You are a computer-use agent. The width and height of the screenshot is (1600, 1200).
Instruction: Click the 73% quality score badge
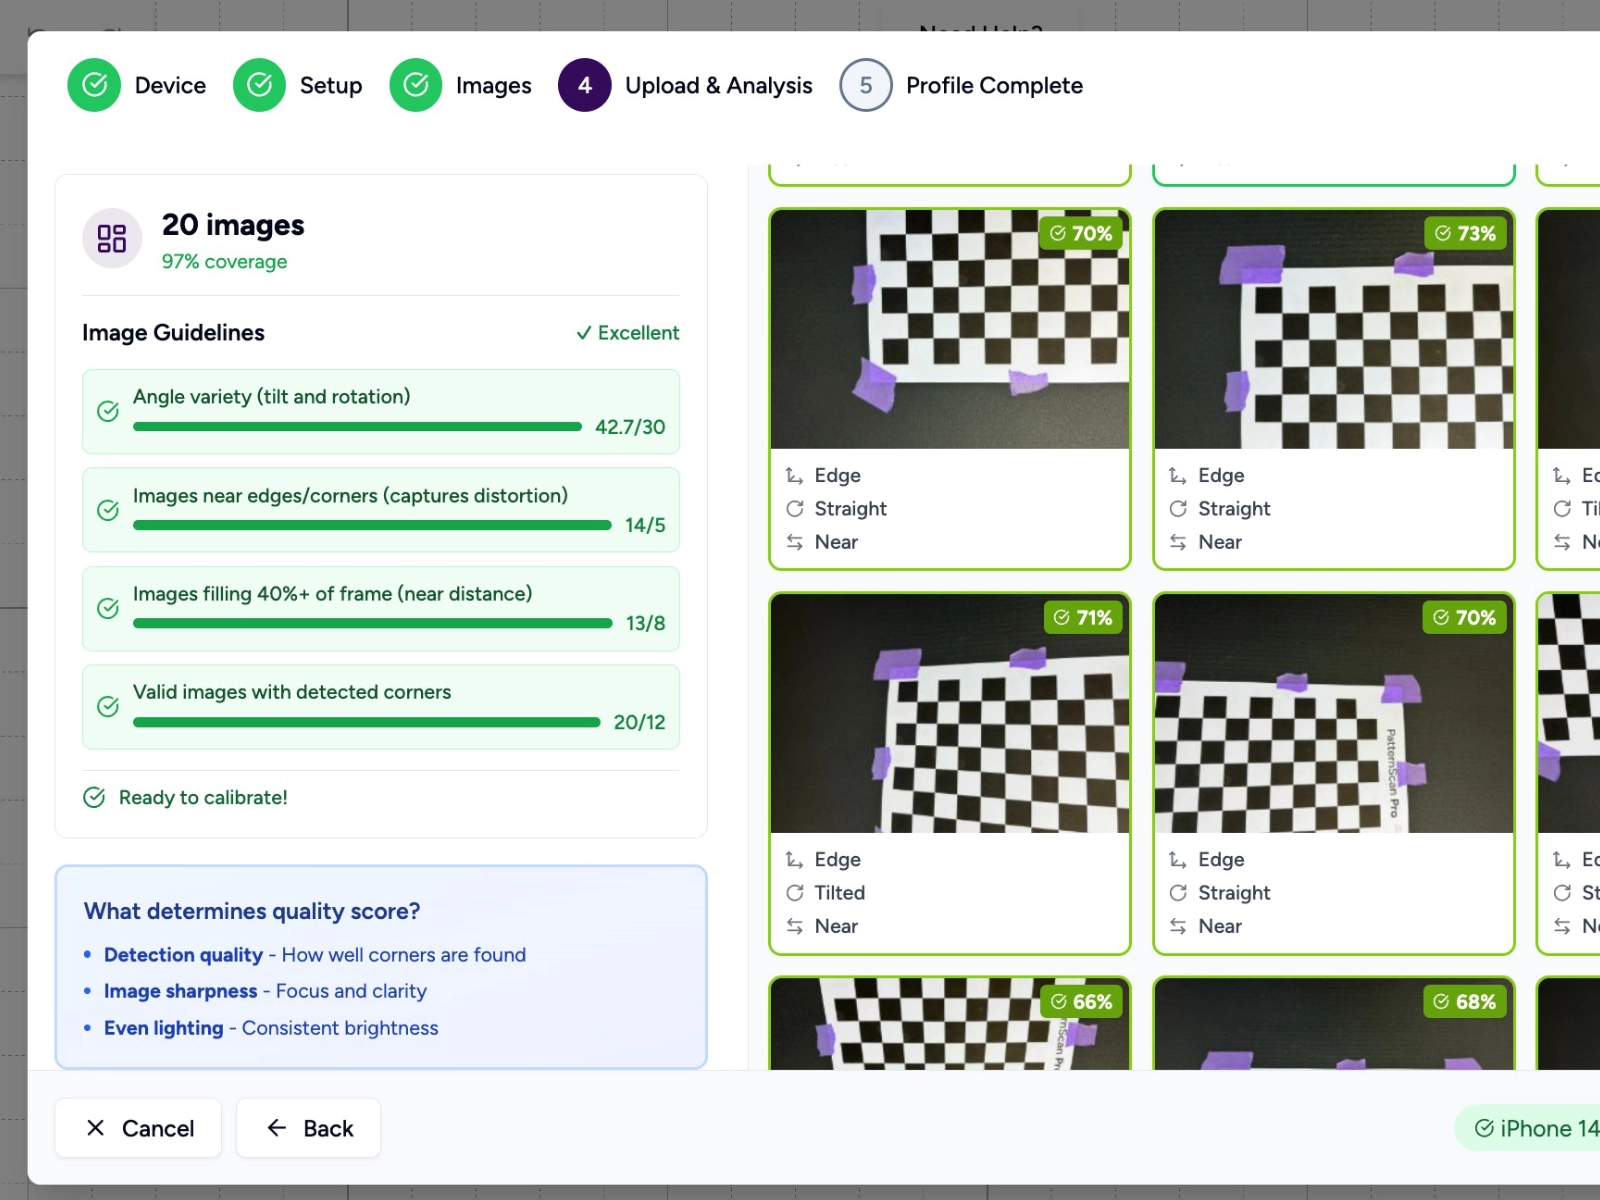pyautogui.click(x=1465, y=233)
